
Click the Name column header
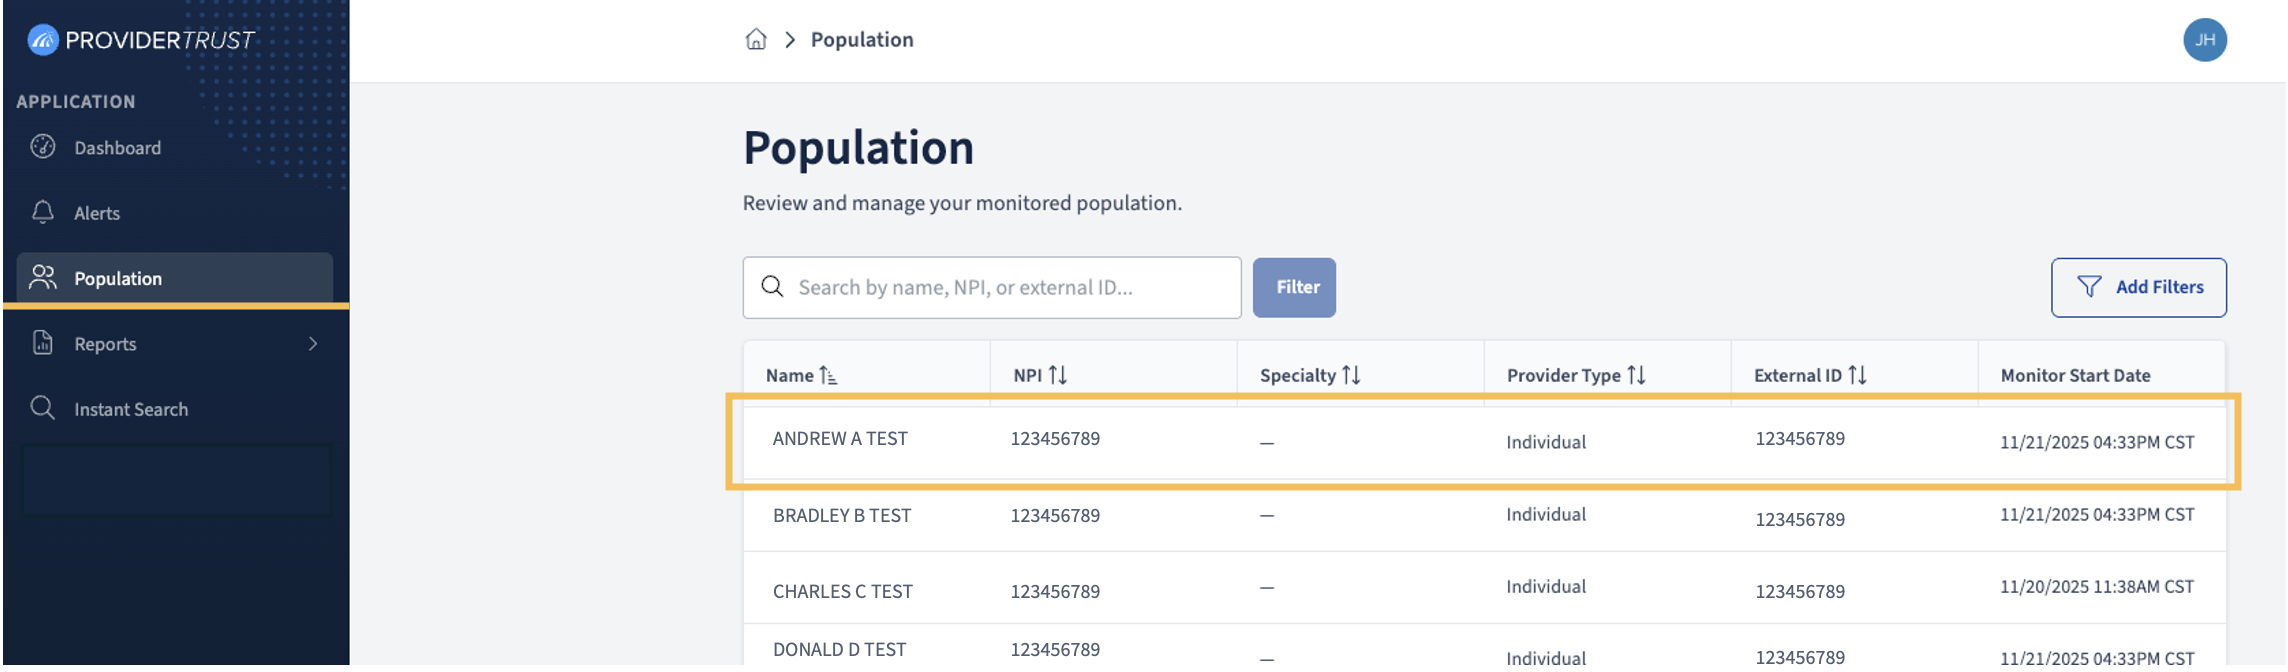pyautogui.click(x=790, y=376)
